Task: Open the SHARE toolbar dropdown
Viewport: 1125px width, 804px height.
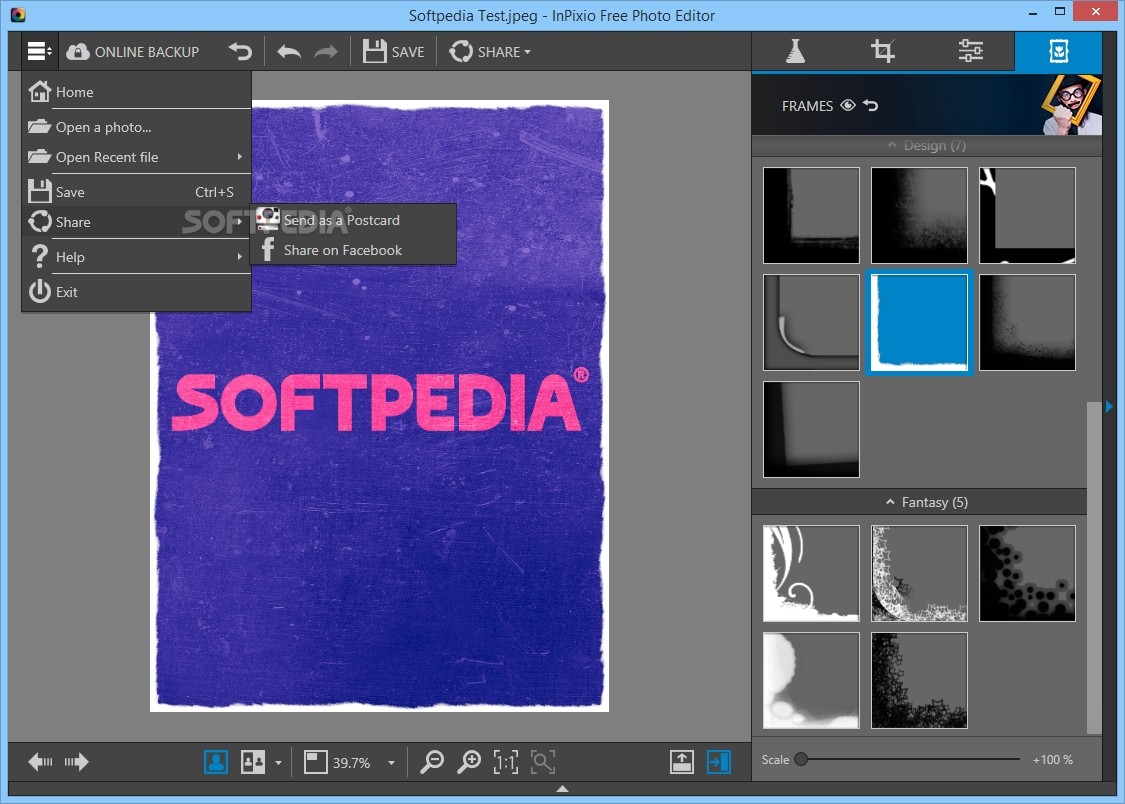Action: (x=490, y=52)
